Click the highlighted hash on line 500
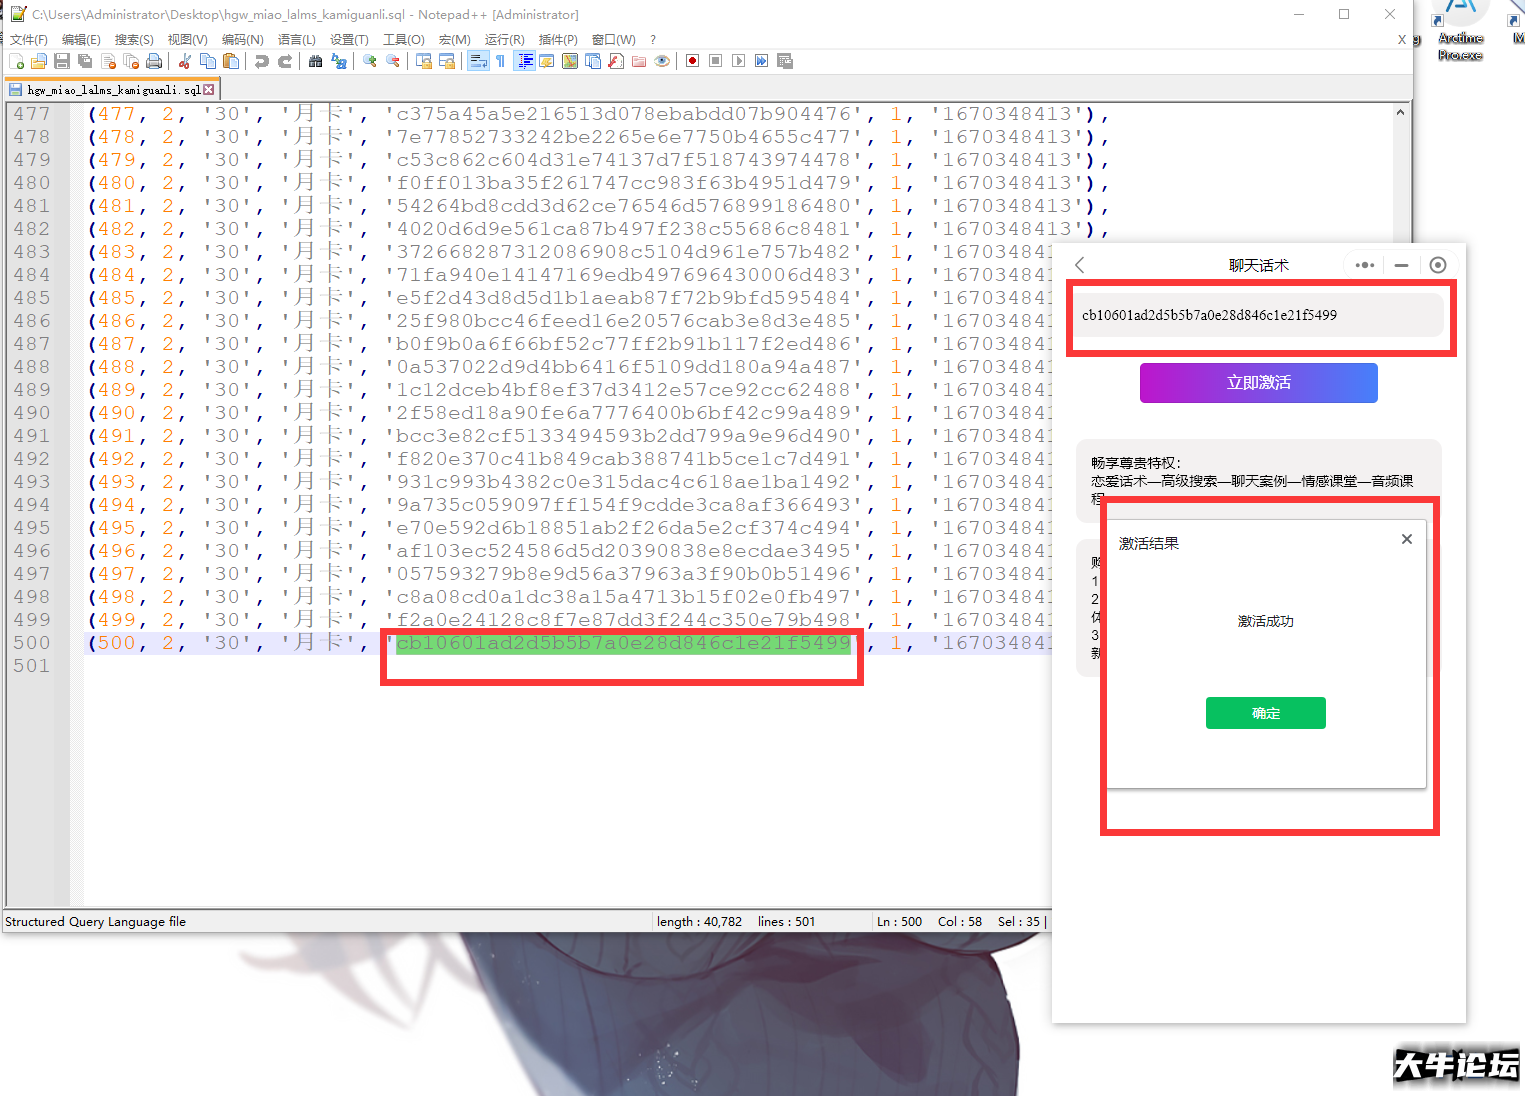Viewport: 1525px width, 1096px height. pyautogui.click(x=623, y=643)
